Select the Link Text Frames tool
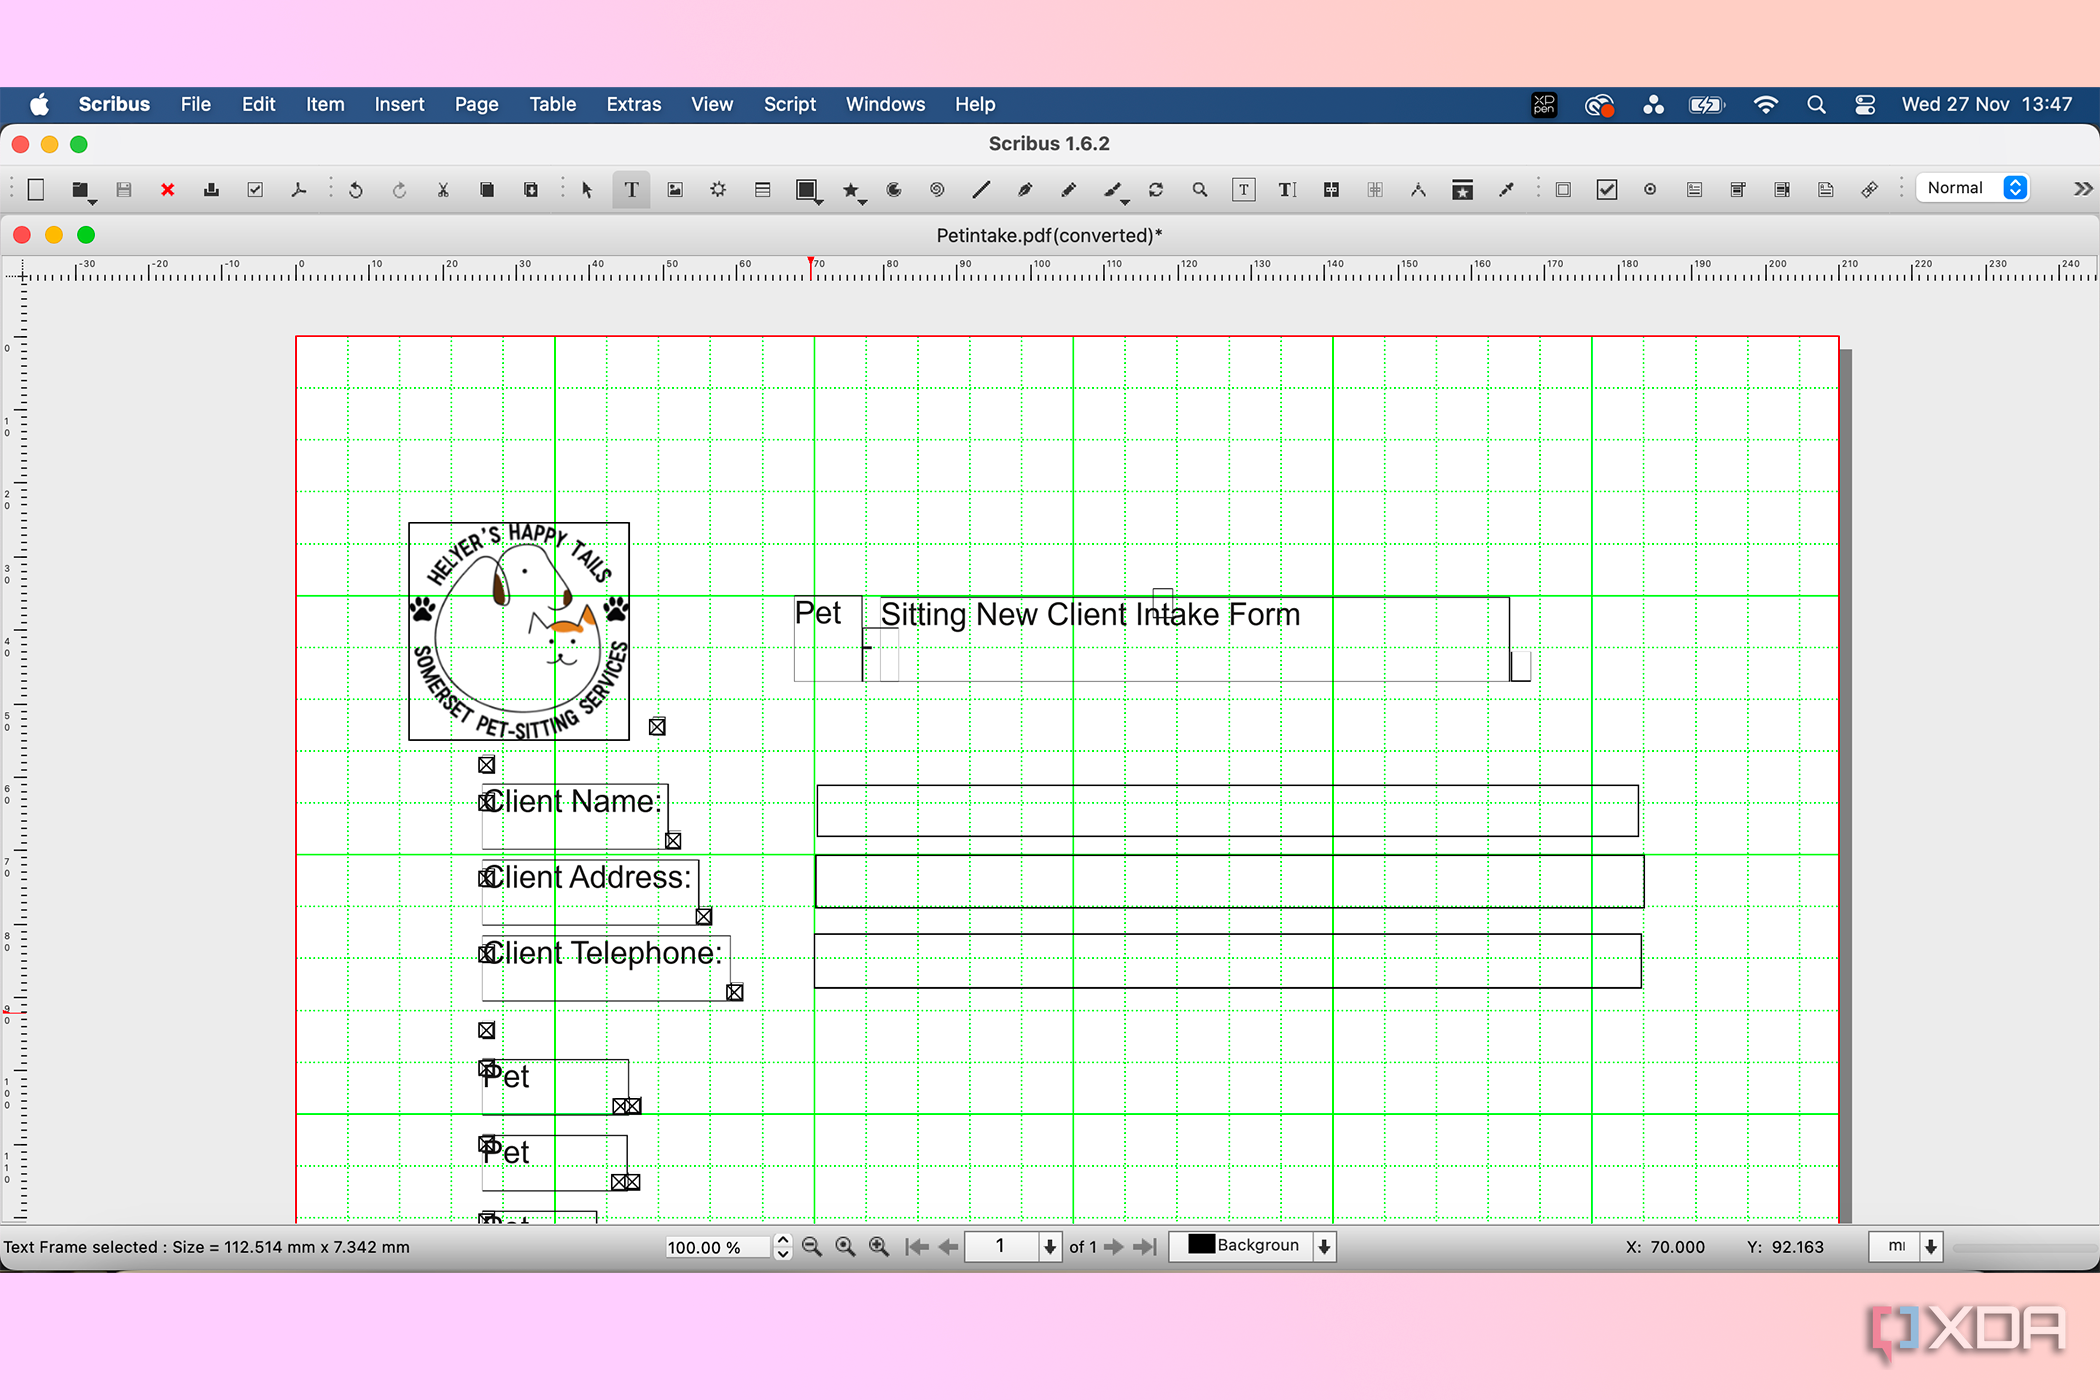 pos(1331,190)
